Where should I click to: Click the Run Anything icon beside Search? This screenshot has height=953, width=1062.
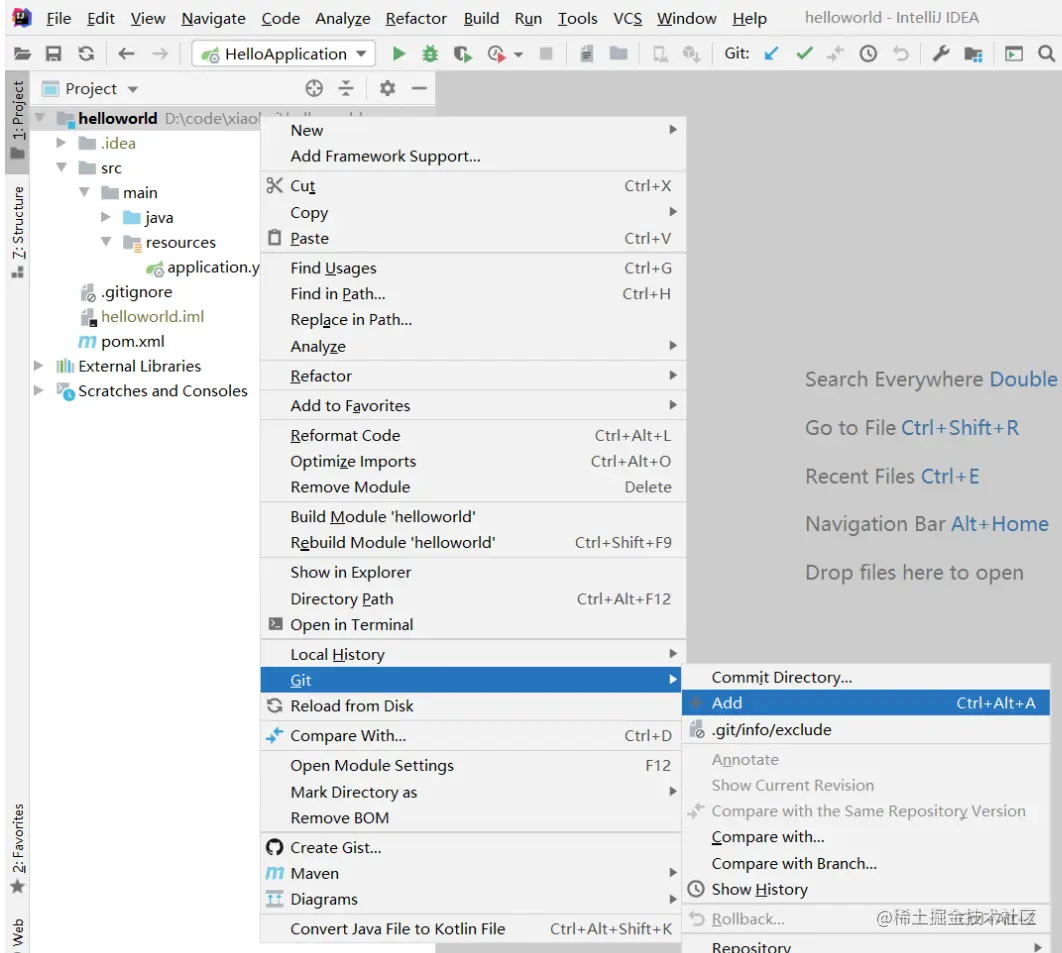[1013, 54]
